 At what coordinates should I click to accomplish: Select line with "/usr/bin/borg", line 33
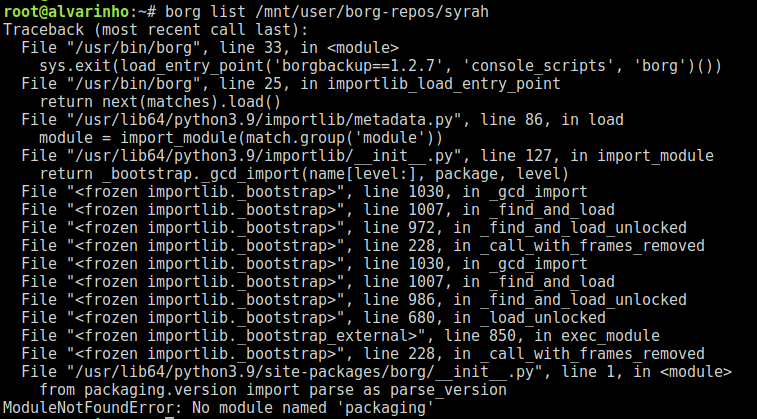tap(210, 48)
